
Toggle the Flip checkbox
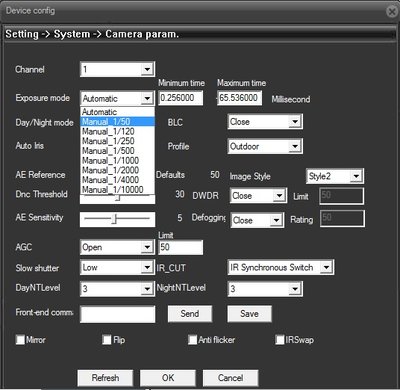(x=107, y=340)
